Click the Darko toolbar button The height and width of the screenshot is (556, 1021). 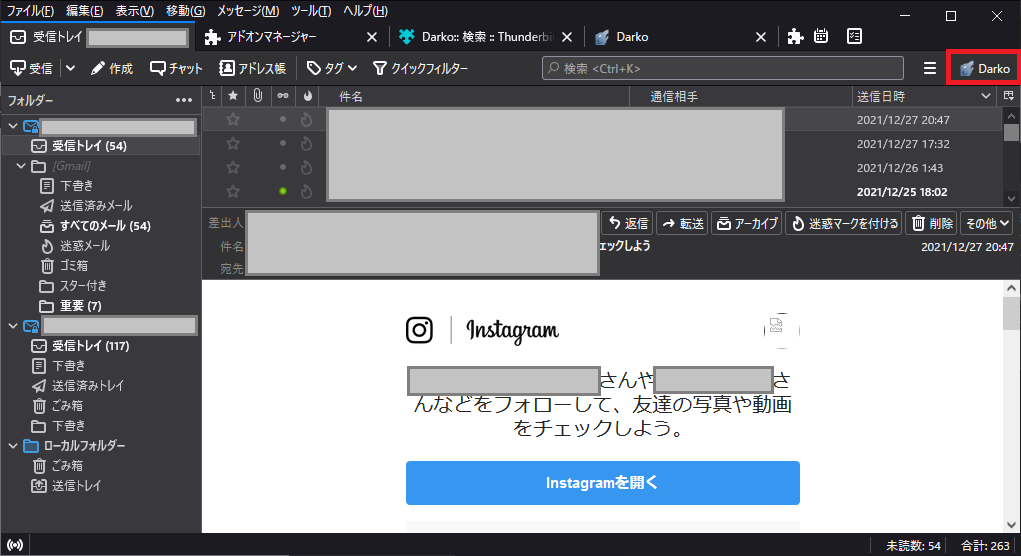tap(984, 68)
